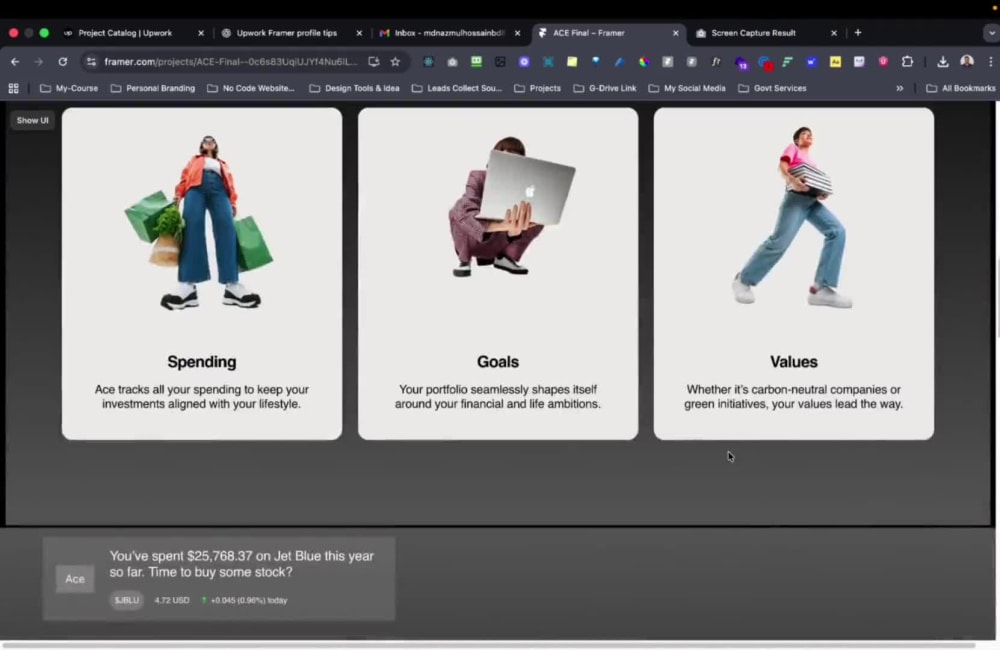Open the green robot-face extension icon
Image resolution: width=1000 pixels, height=650 pixels.
pyautogui.click(x=476, y=62)
